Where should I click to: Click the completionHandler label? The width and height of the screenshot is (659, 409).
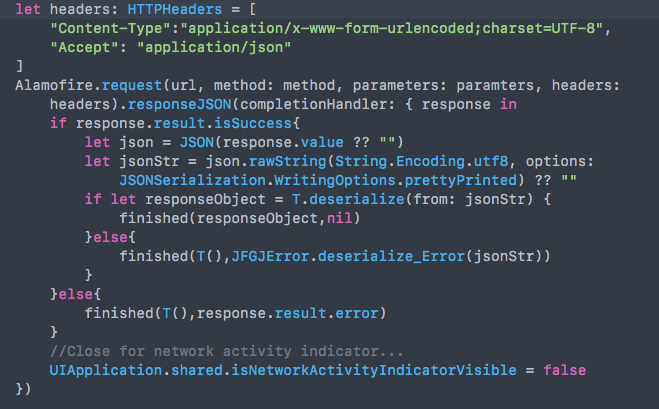[313, 104]
